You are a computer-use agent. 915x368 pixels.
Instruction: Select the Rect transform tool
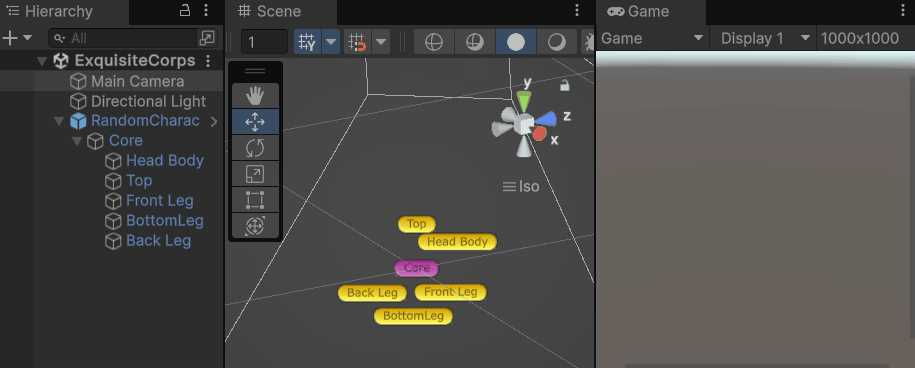tap(255, 199)
